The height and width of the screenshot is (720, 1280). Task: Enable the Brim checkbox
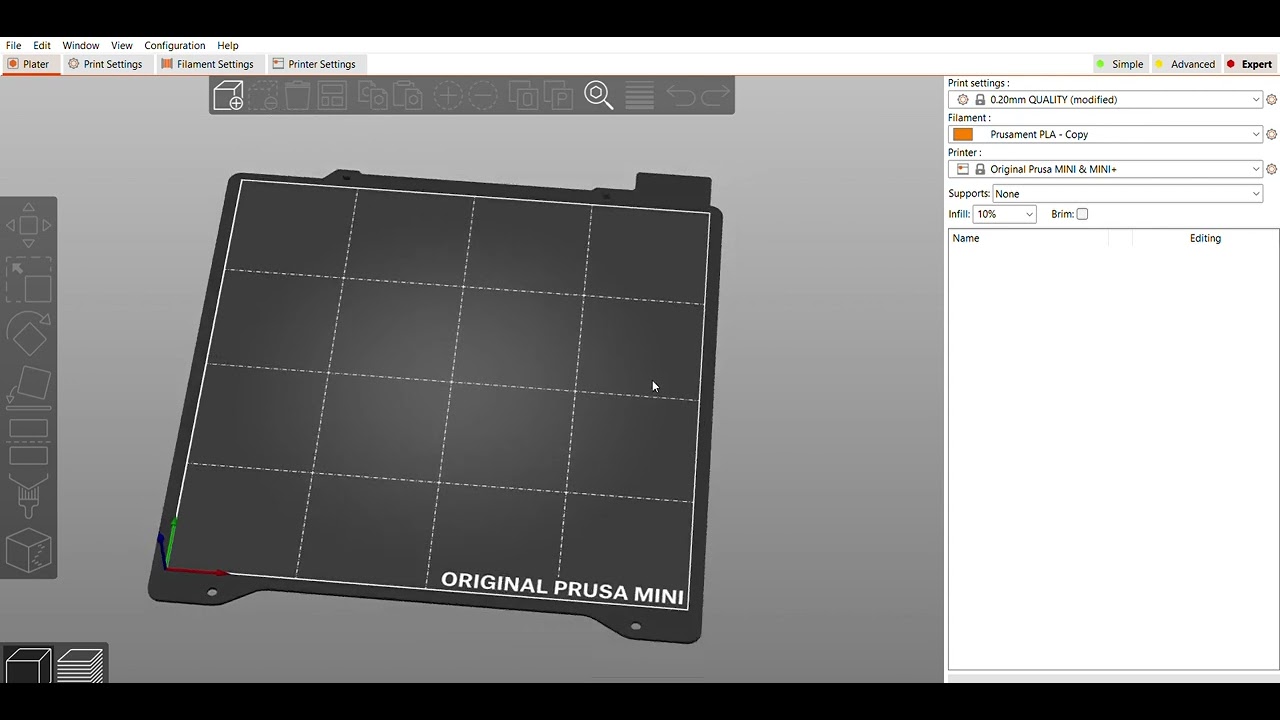(1082, 214)
